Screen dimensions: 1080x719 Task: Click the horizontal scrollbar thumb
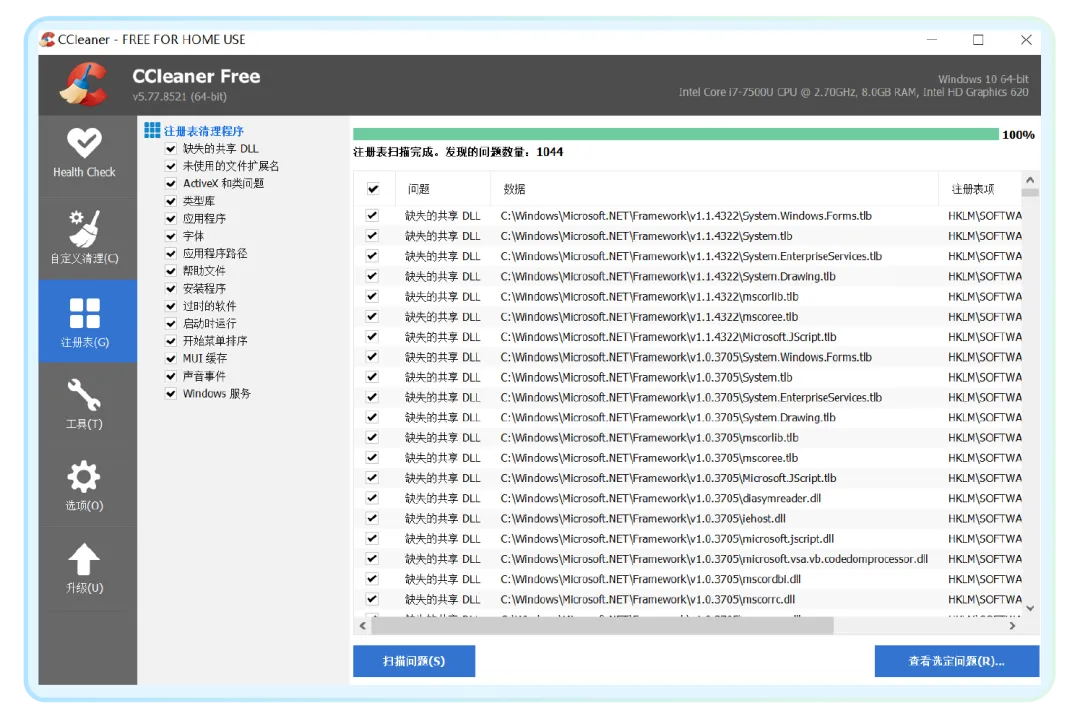coord(603,626)
